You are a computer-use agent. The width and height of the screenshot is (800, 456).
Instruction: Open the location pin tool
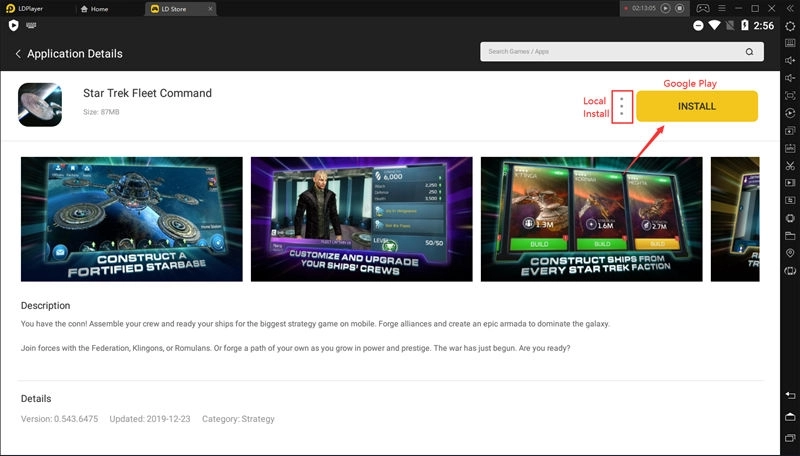coord(790,254)
